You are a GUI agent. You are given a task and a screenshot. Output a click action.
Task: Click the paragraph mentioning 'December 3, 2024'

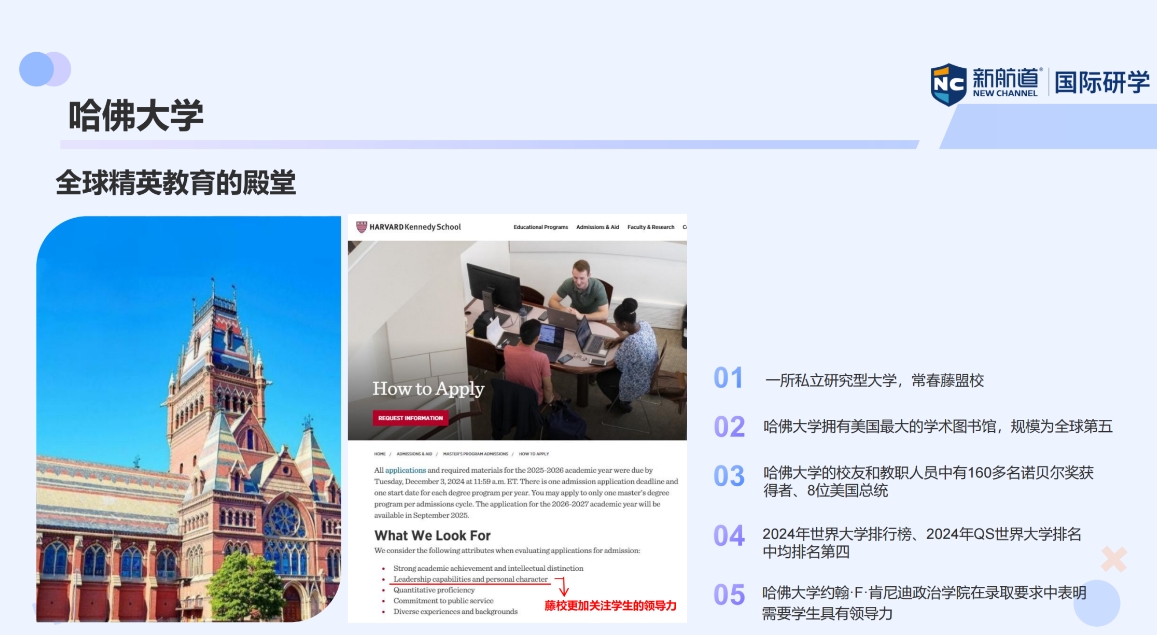[x=525, y=493]
